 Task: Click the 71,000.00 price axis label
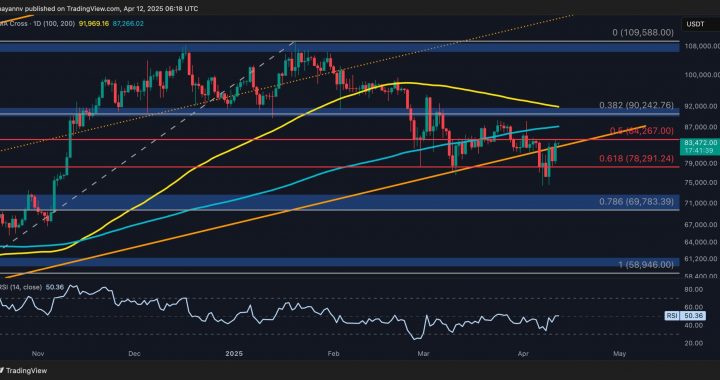click(700, 203)
